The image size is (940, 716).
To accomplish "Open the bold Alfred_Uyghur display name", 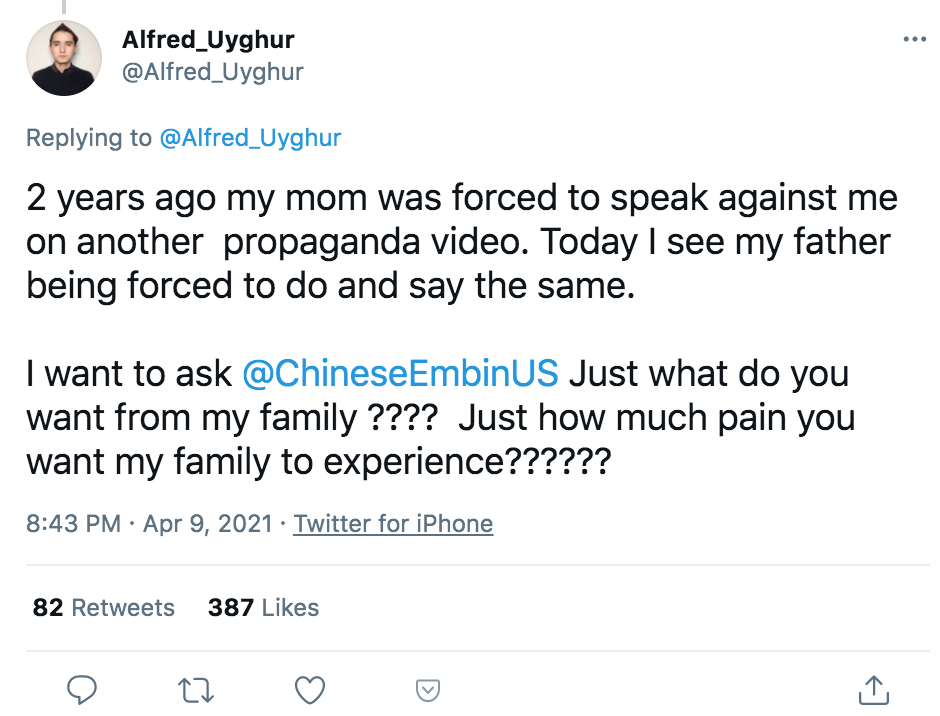I will 208,40.
